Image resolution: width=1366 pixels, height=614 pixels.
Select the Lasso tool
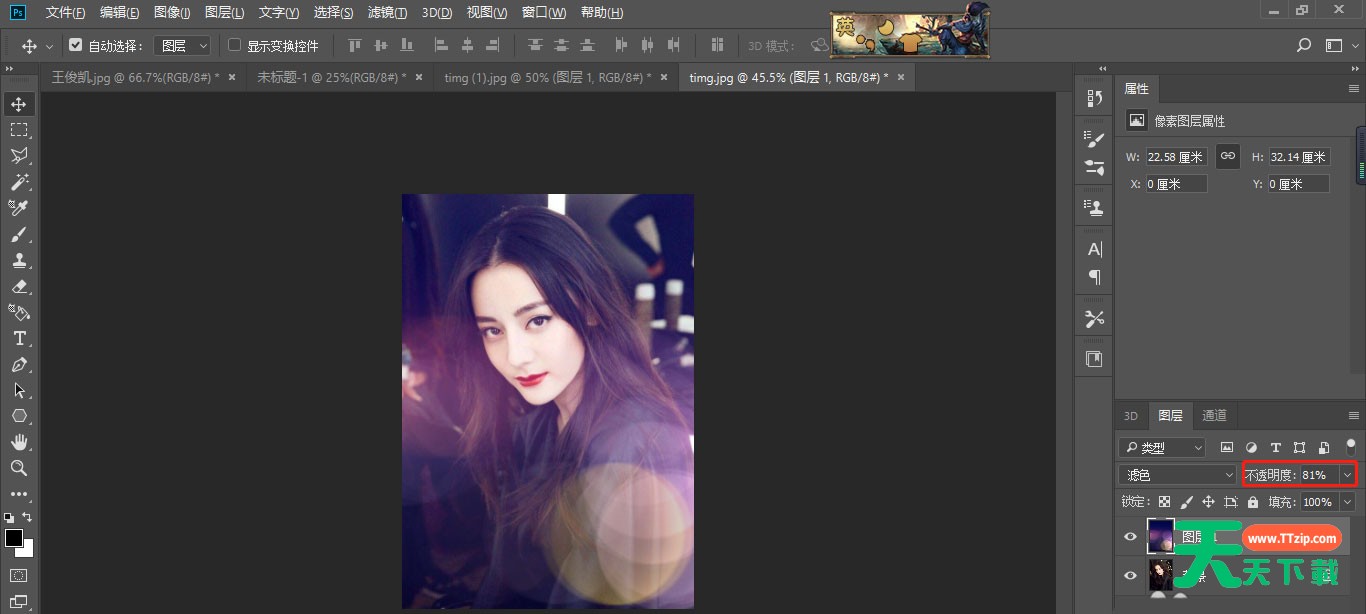click(19, 156)
